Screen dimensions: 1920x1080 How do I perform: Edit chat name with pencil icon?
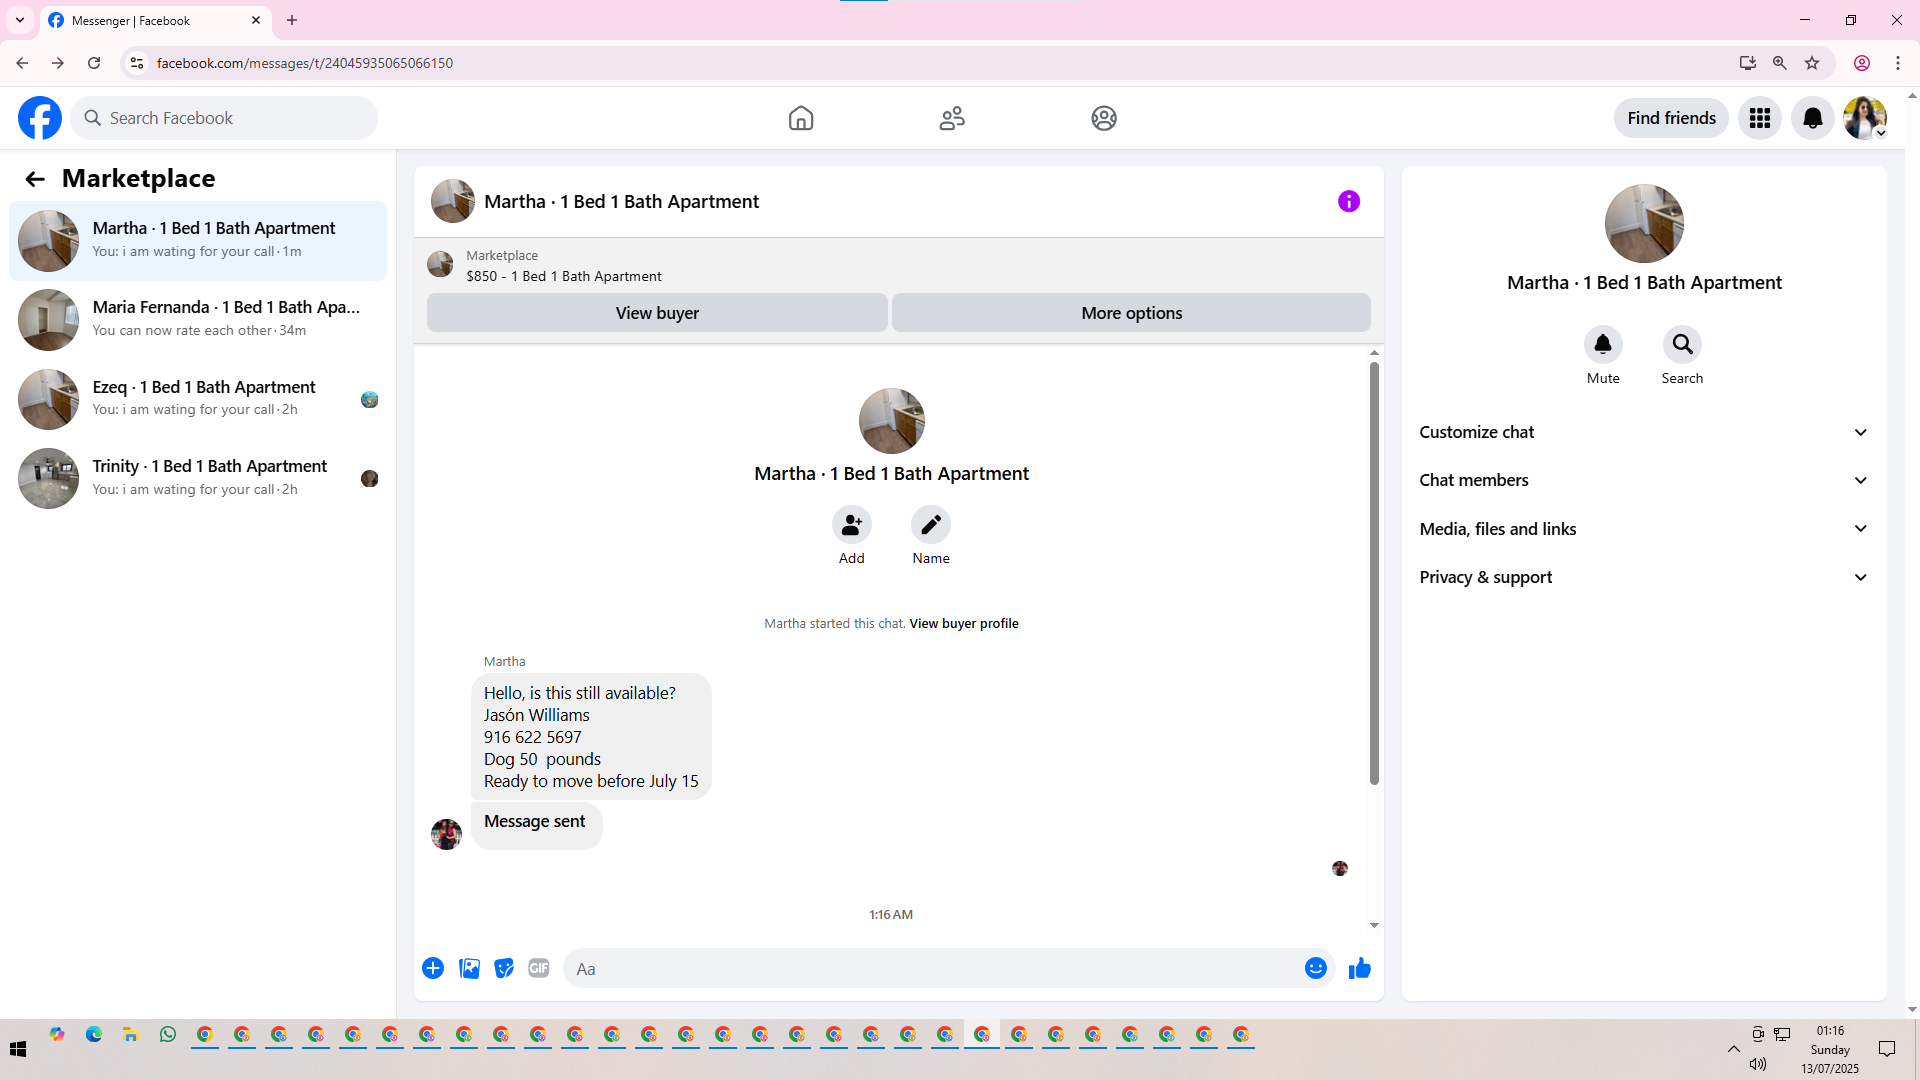click(930, 525)
